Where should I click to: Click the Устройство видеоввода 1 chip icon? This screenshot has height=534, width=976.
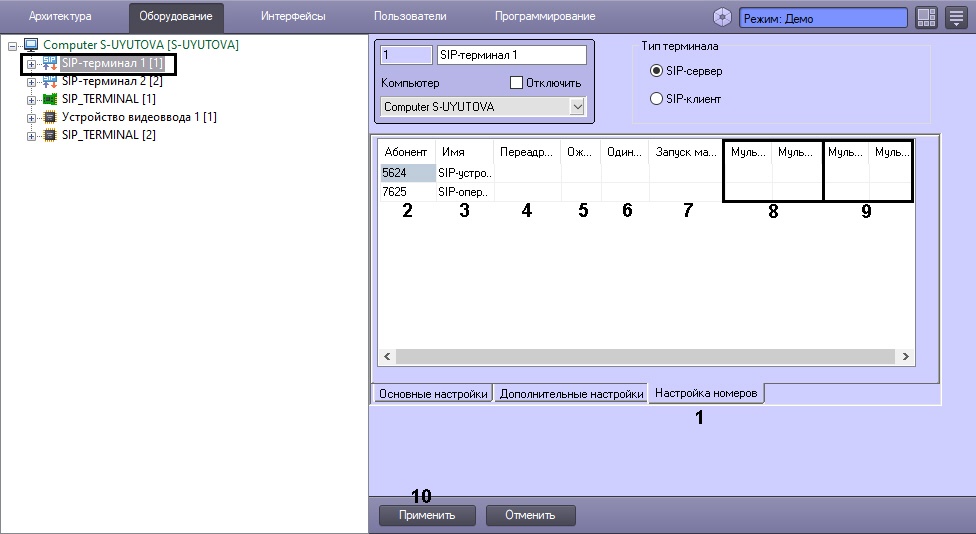[x=50, y=117]
